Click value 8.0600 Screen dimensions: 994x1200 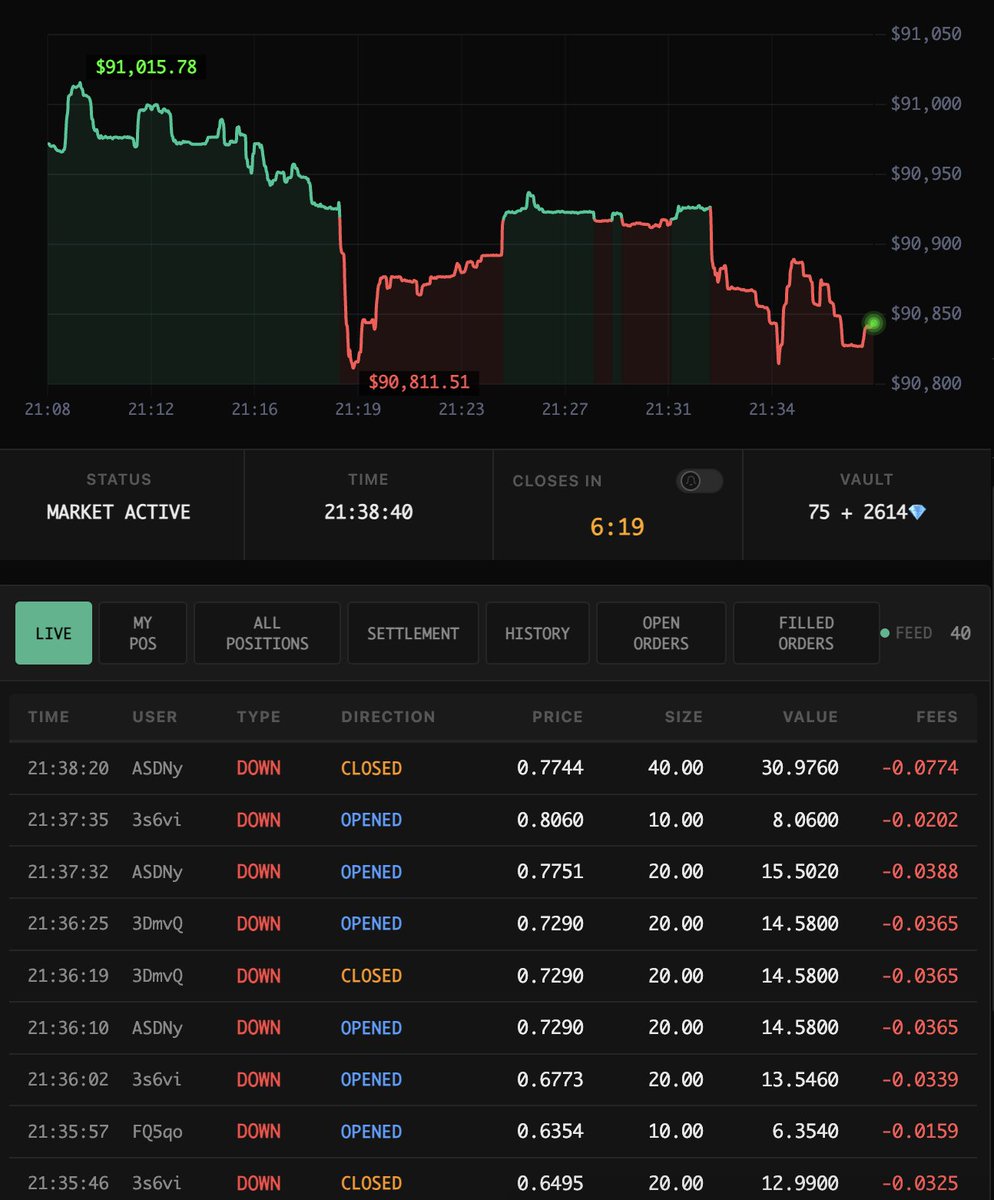click(806, 820)
